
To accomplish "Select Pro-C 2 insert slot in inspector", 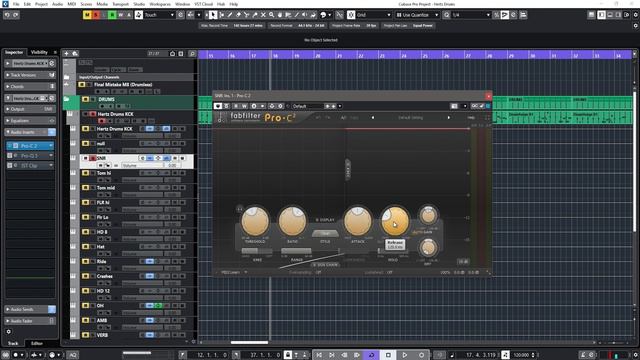I will click(30, 146).
